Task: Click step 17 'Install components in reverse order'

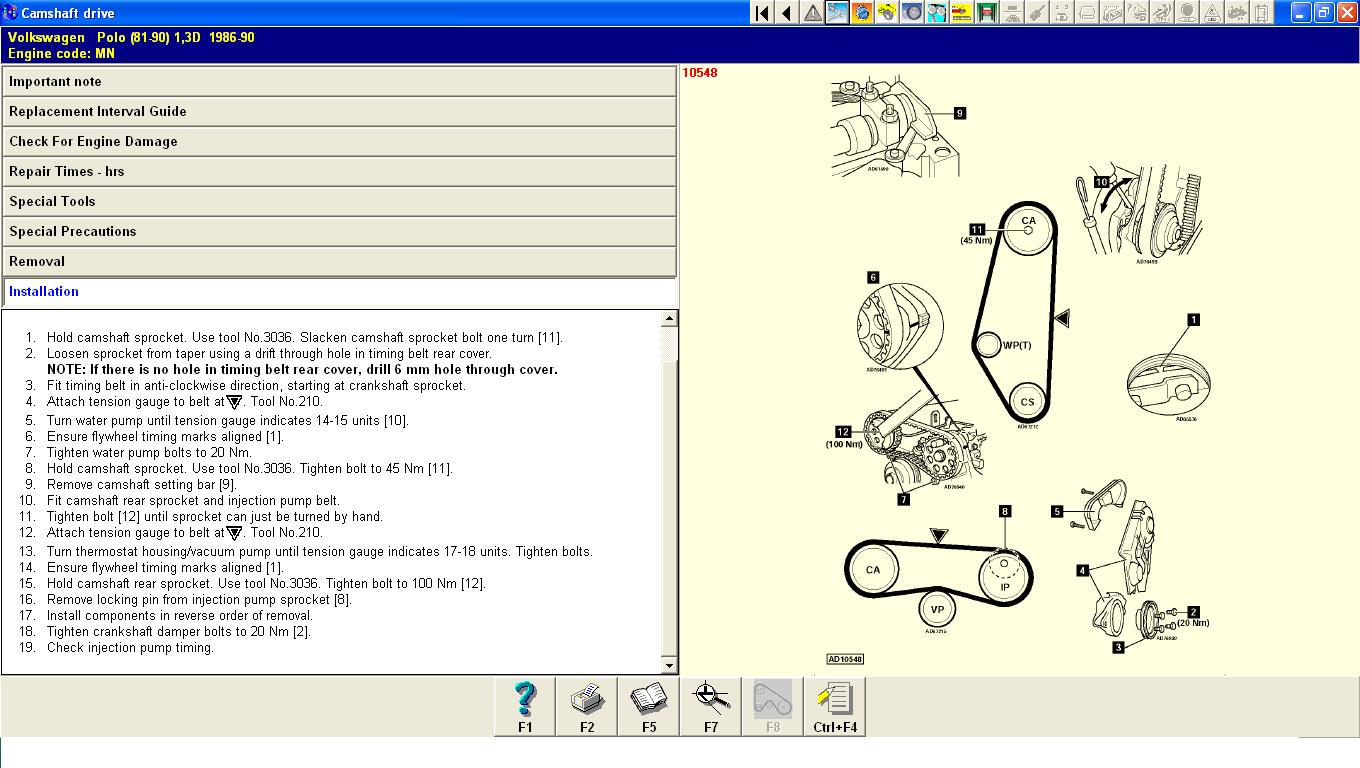Action: coord(180,616)
